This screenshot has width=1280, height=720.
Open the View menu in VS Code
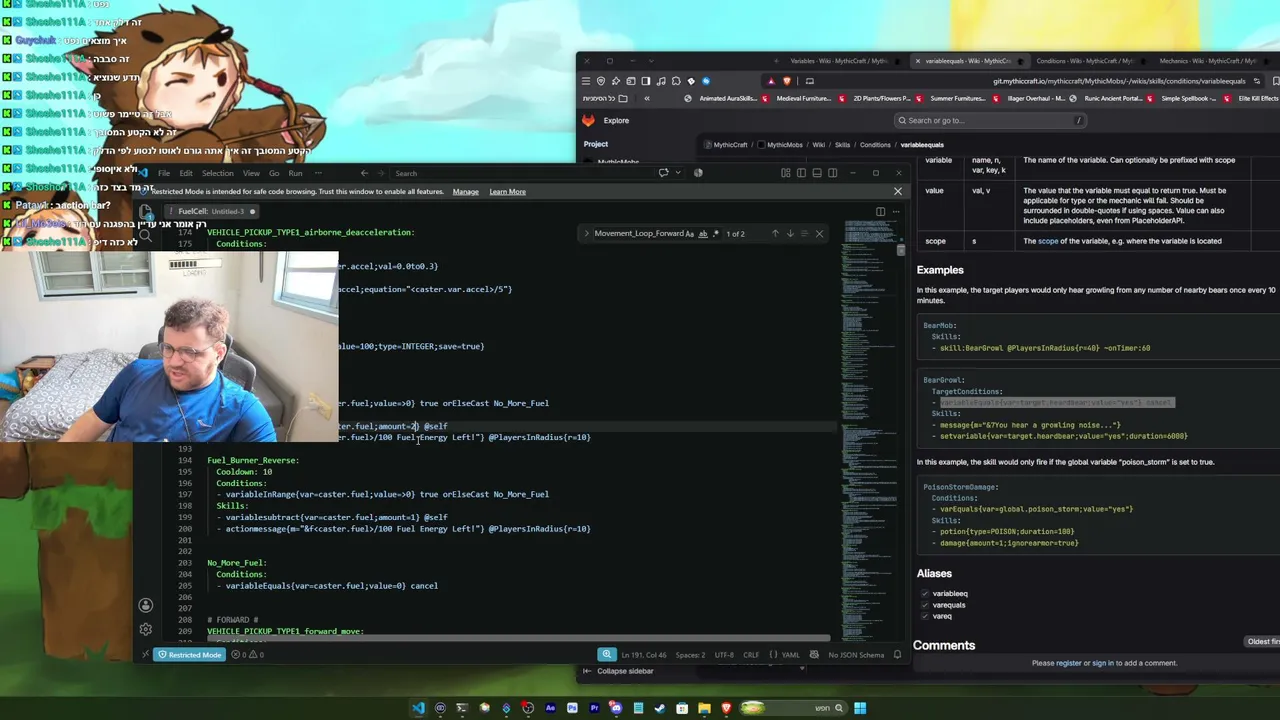coord(251,173)
